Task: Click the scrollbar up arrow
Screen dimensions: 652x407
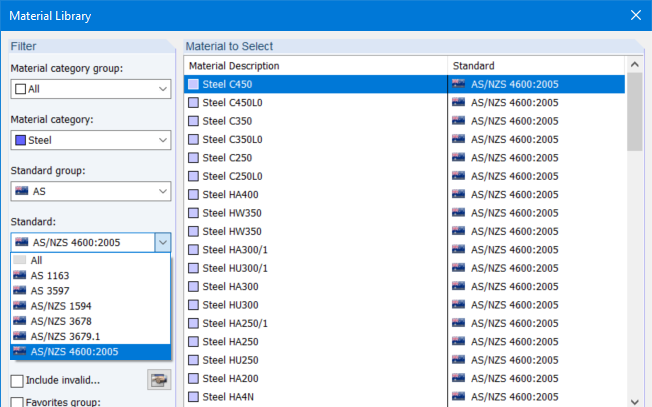Action: [635, 64]
